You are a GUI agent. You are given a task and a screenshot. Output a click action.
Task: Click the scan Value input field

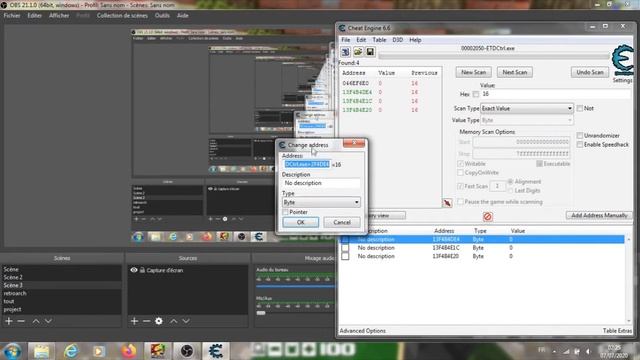point(555,94)
